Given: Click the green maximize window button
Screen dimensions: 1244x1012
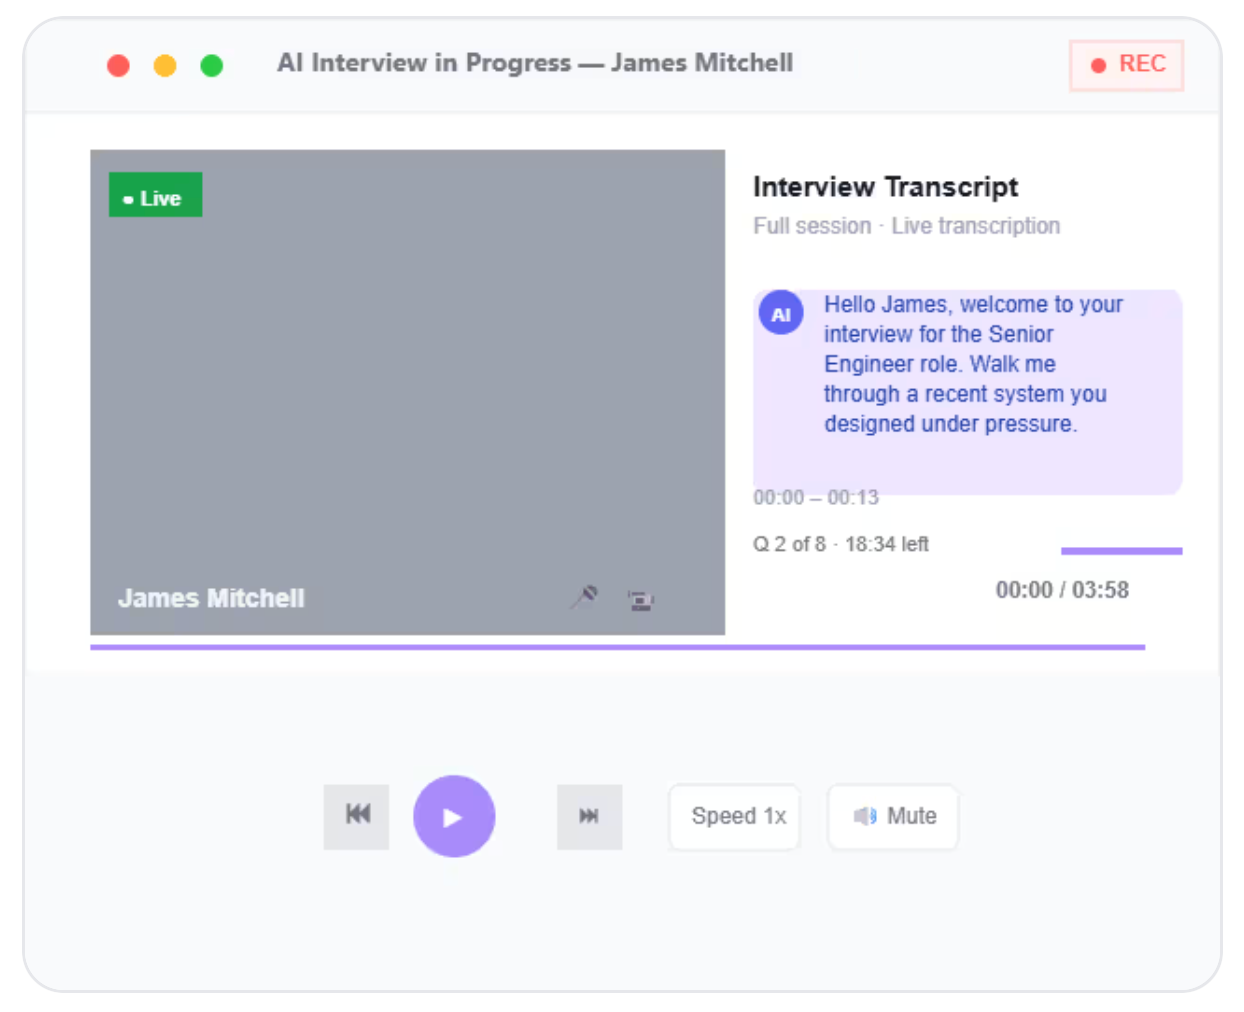Looking at the screenshot, I should click(x=211, y=66).
